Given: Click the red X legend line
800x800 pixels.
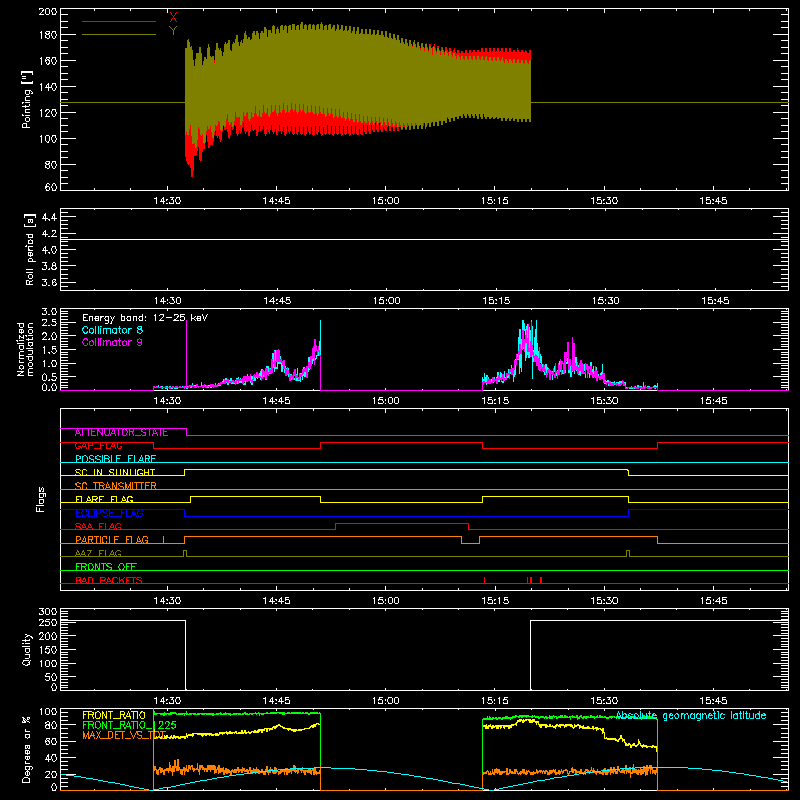Looking at the screenshot, I should point(119,21).
